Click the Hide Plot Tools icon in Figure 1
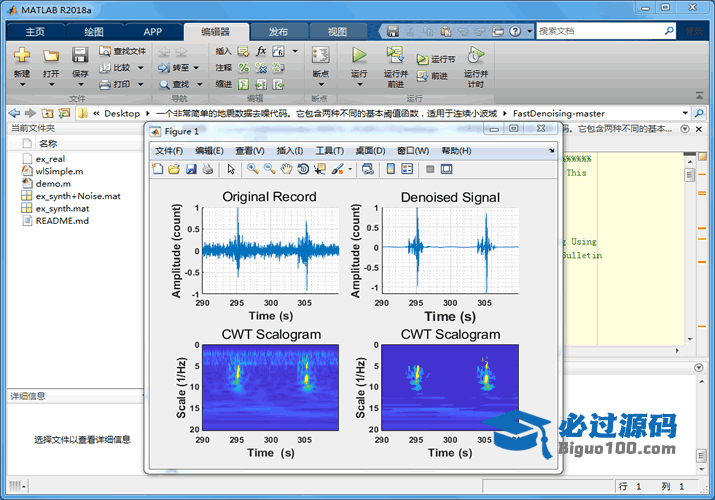 pyautogui.click(x=430, y=169)
